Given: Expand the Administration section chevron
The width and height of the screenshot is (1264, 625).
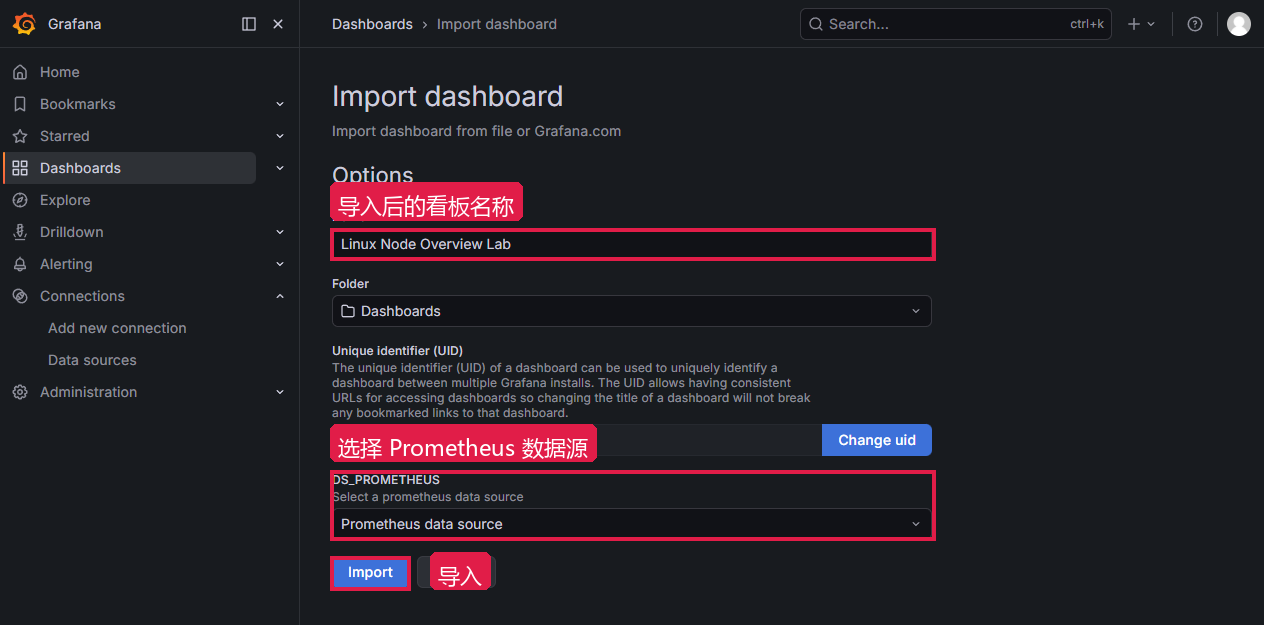Looking at the screenshot, I should [280, 392].
